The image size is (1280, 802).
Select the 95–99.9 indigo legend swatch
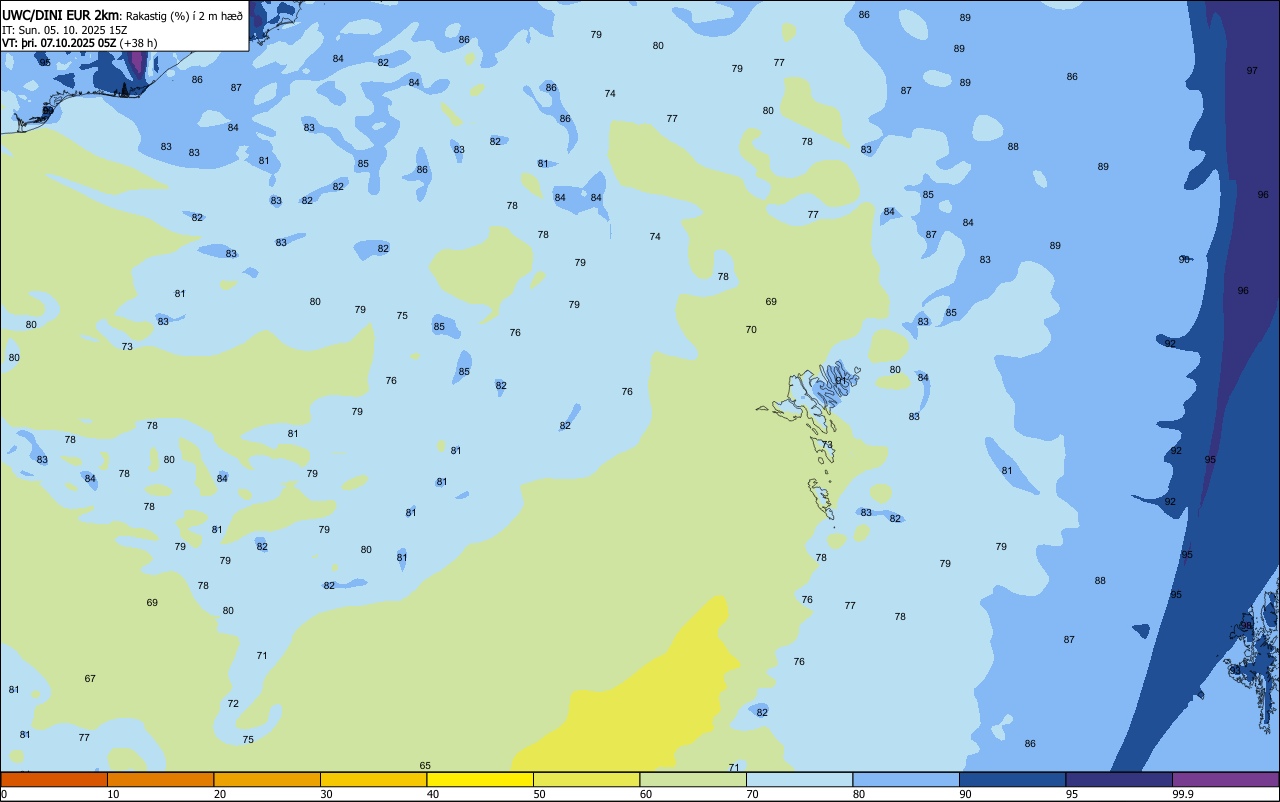coord(1119,779)
